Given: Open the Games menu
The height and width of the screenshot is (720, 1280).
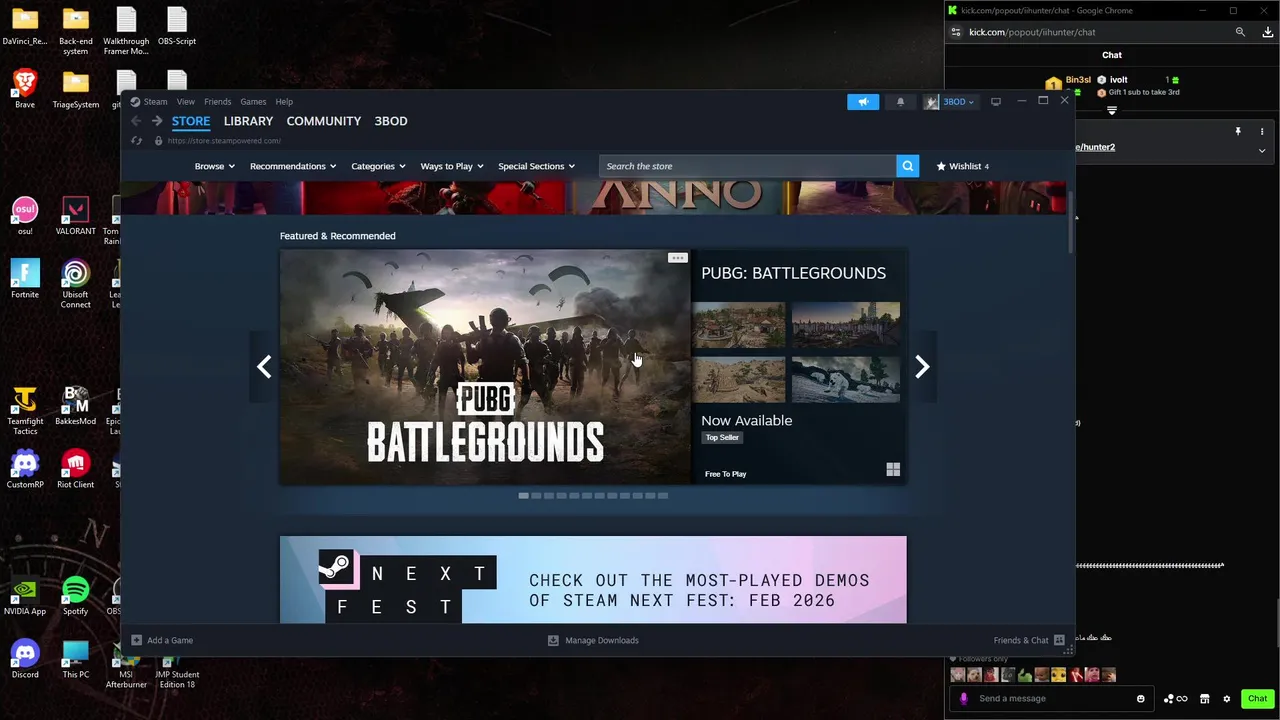Looking at the screenshot, I should pyautogui.click(x=253, y=101).
